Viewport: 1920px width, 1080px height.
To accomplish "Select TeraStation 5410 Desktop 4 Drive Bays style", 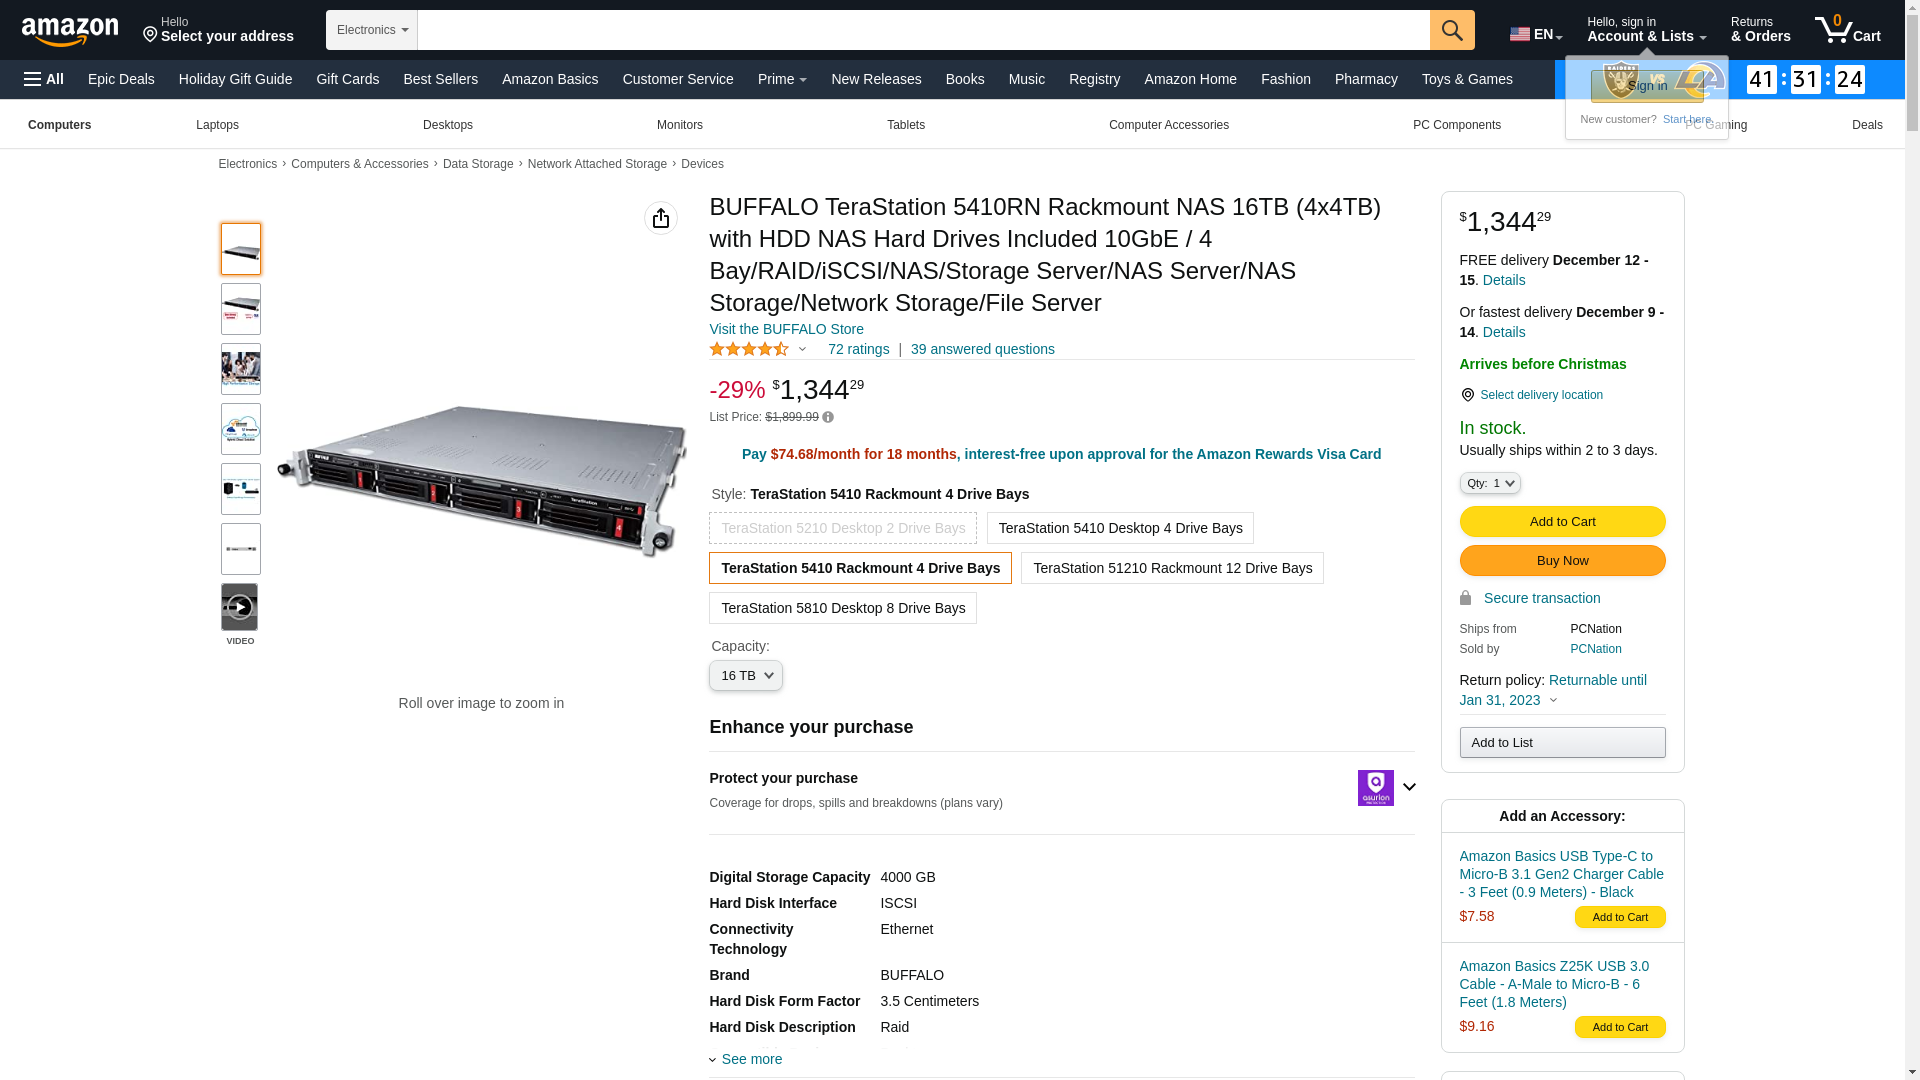I will coord(1119,528).
